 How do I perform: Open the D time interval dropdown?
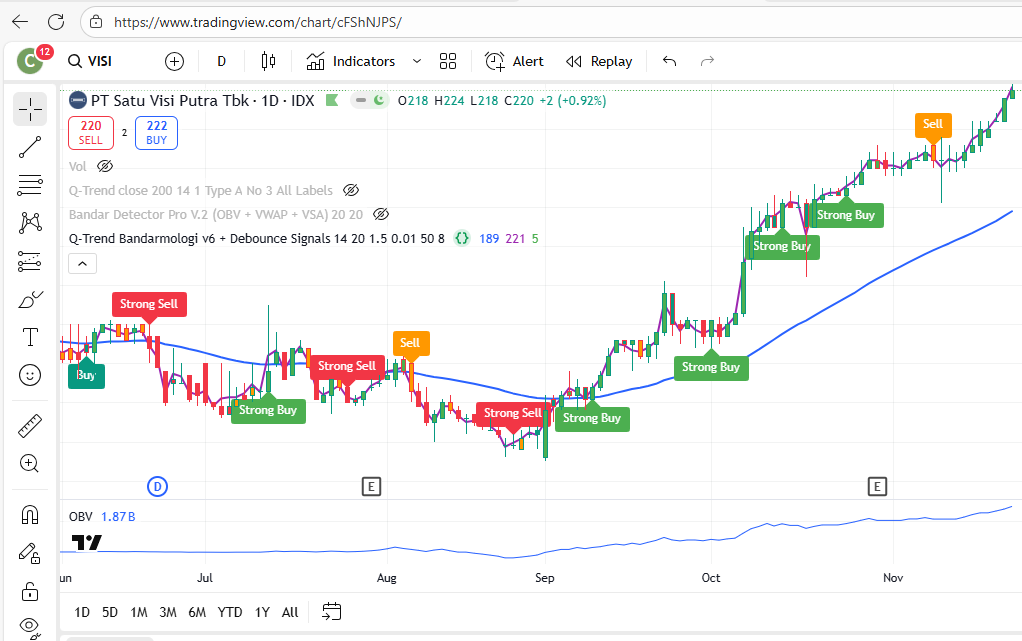pyautogui.click(x=221, y=61)
